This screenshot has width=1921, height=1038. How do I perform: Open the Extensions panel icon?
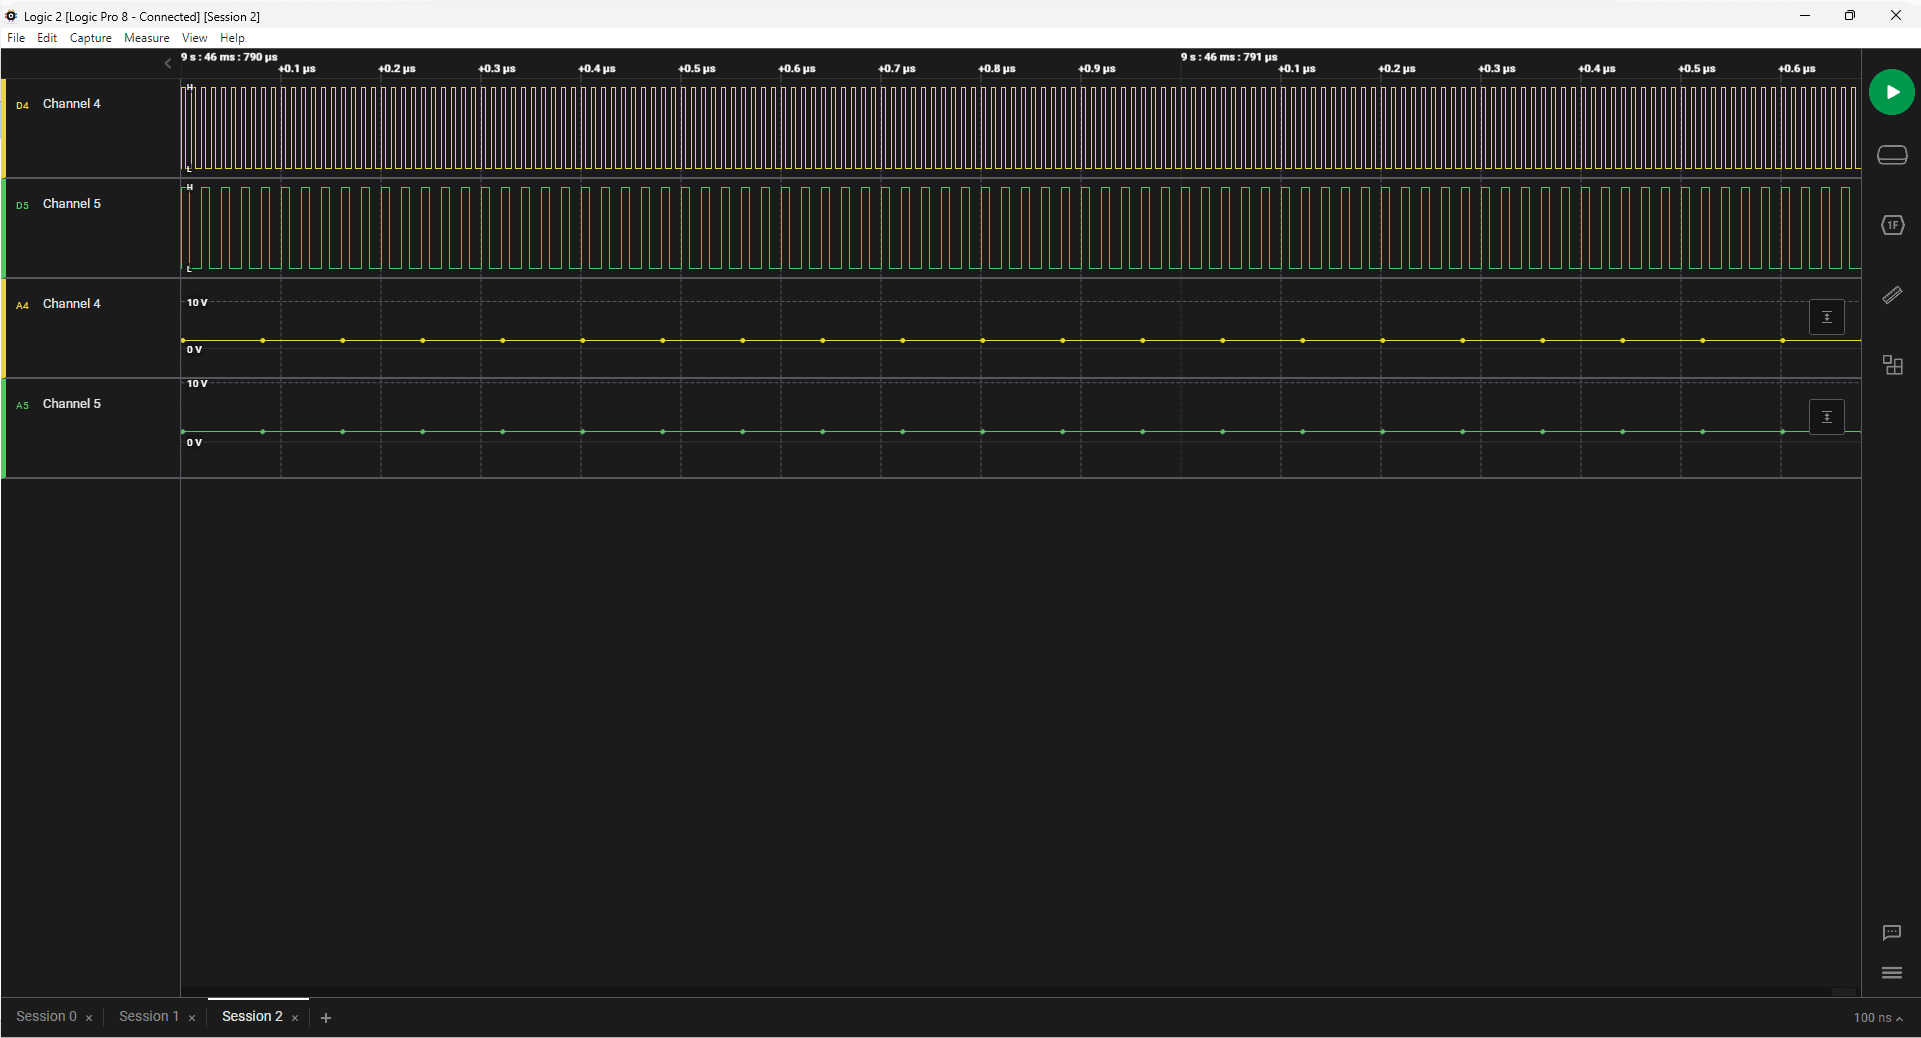[x=1891, y=365]
